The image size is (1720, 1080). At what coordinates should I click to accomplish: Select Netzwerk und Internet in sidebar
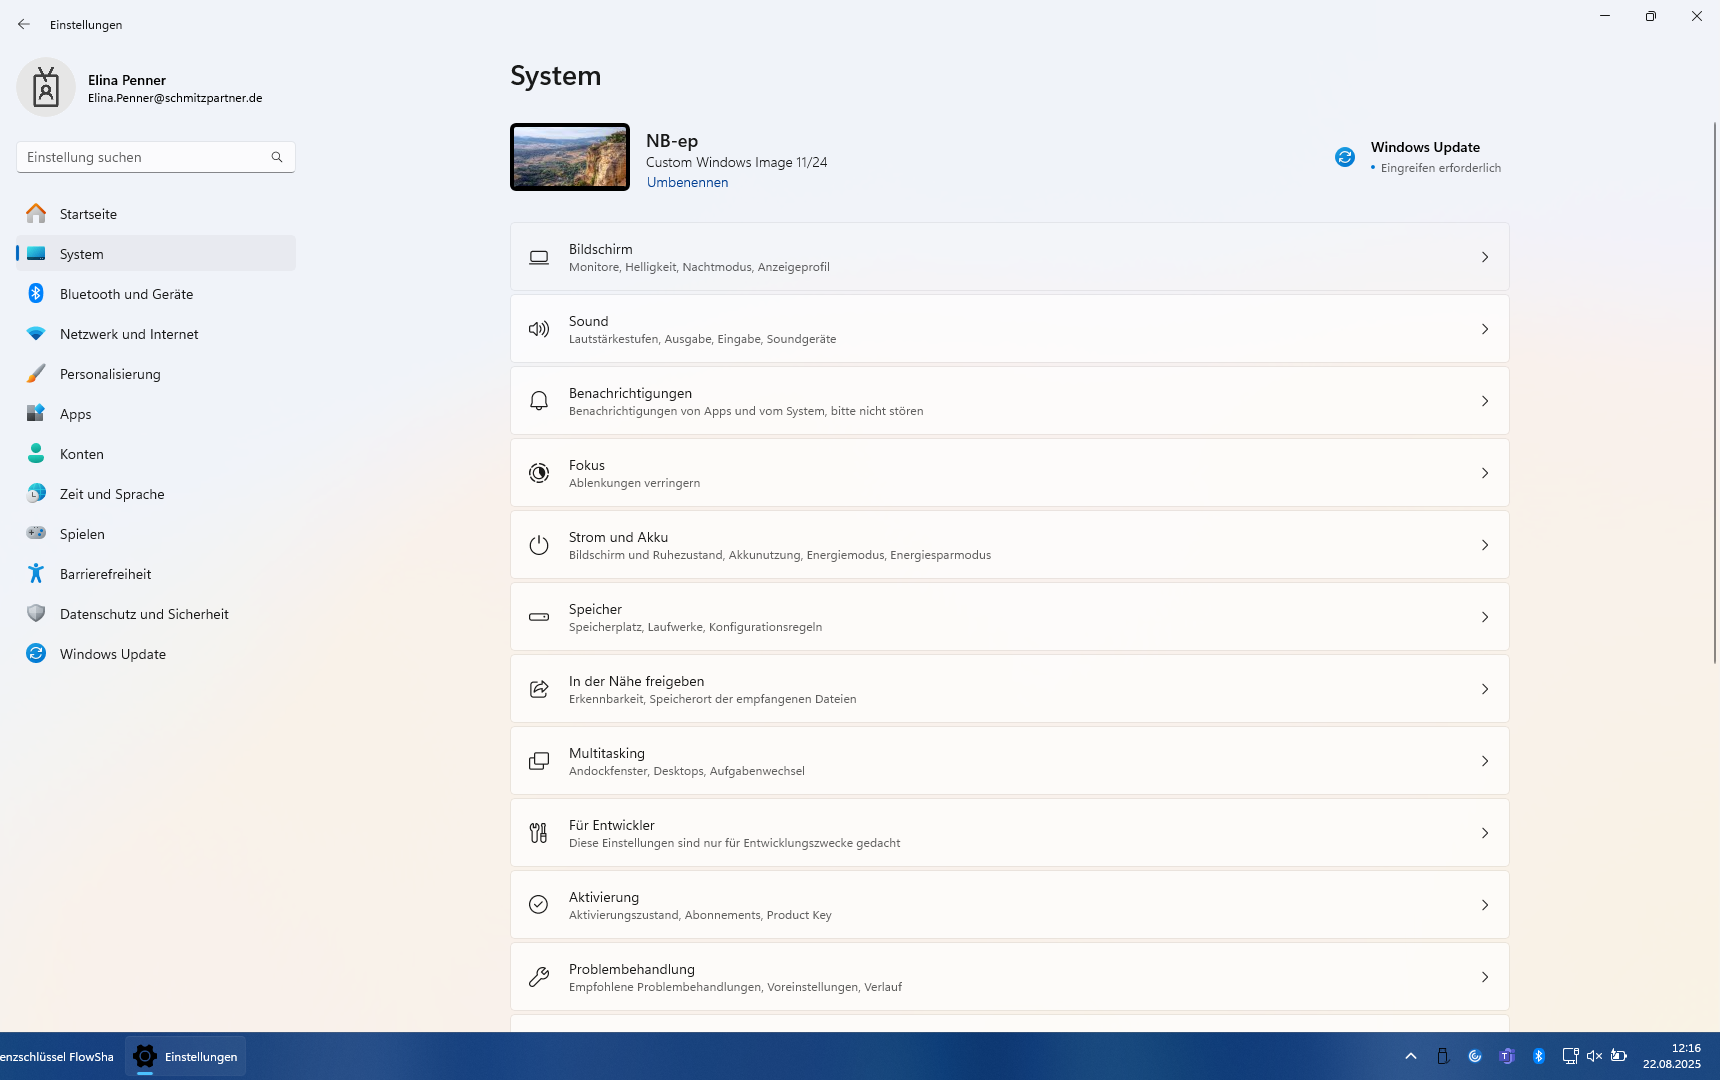coord(129,334)
